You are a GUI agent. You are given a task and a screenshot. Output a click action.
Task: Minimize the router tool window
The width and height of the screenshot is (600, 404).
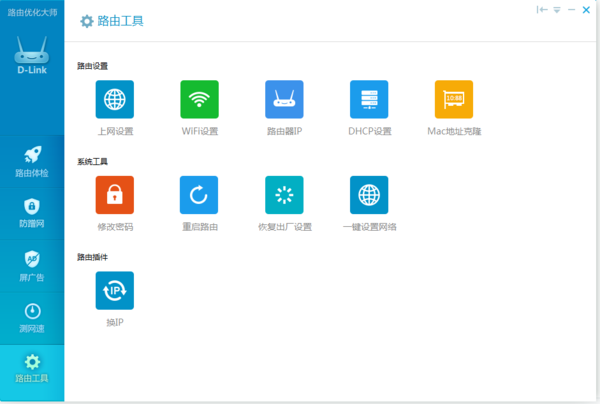coord(572,9)
